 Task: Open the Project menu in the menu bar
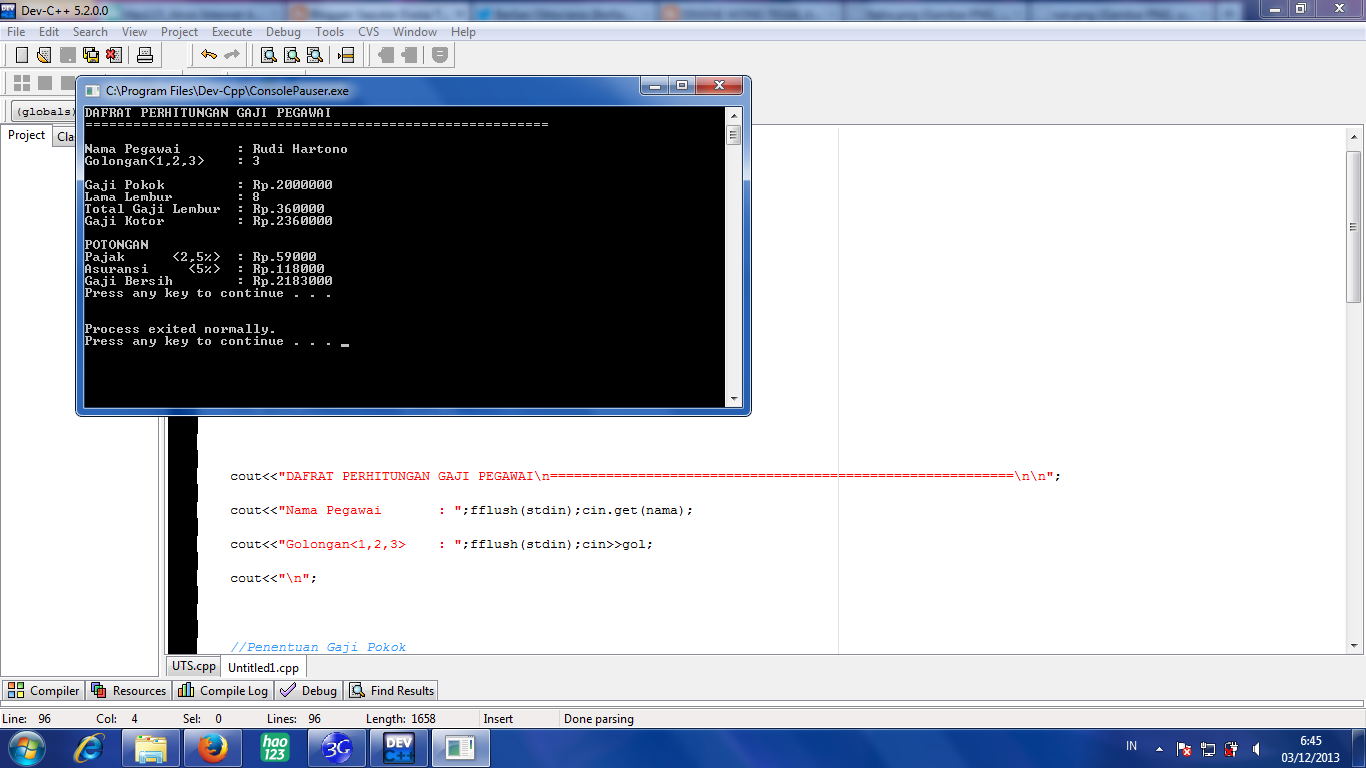179,32
